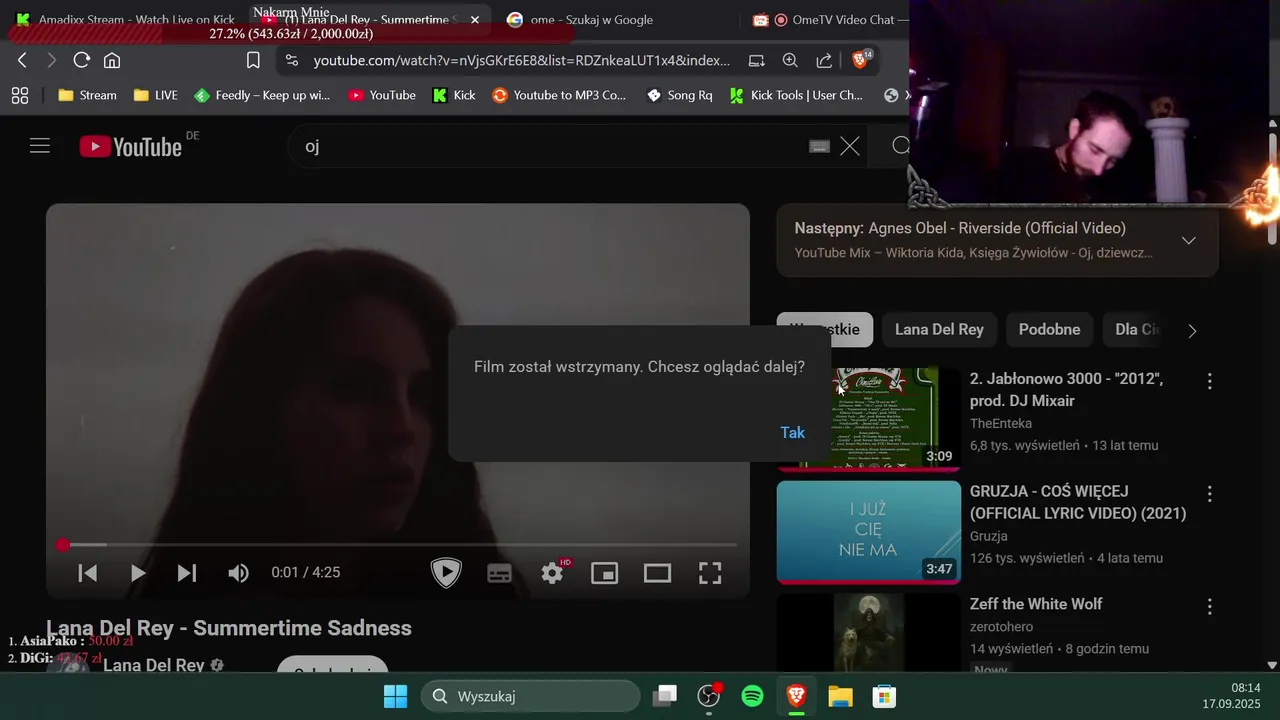The image size is (1280, 720).
Task: Open the Song Rq bookmark
Action: point(680,95)
